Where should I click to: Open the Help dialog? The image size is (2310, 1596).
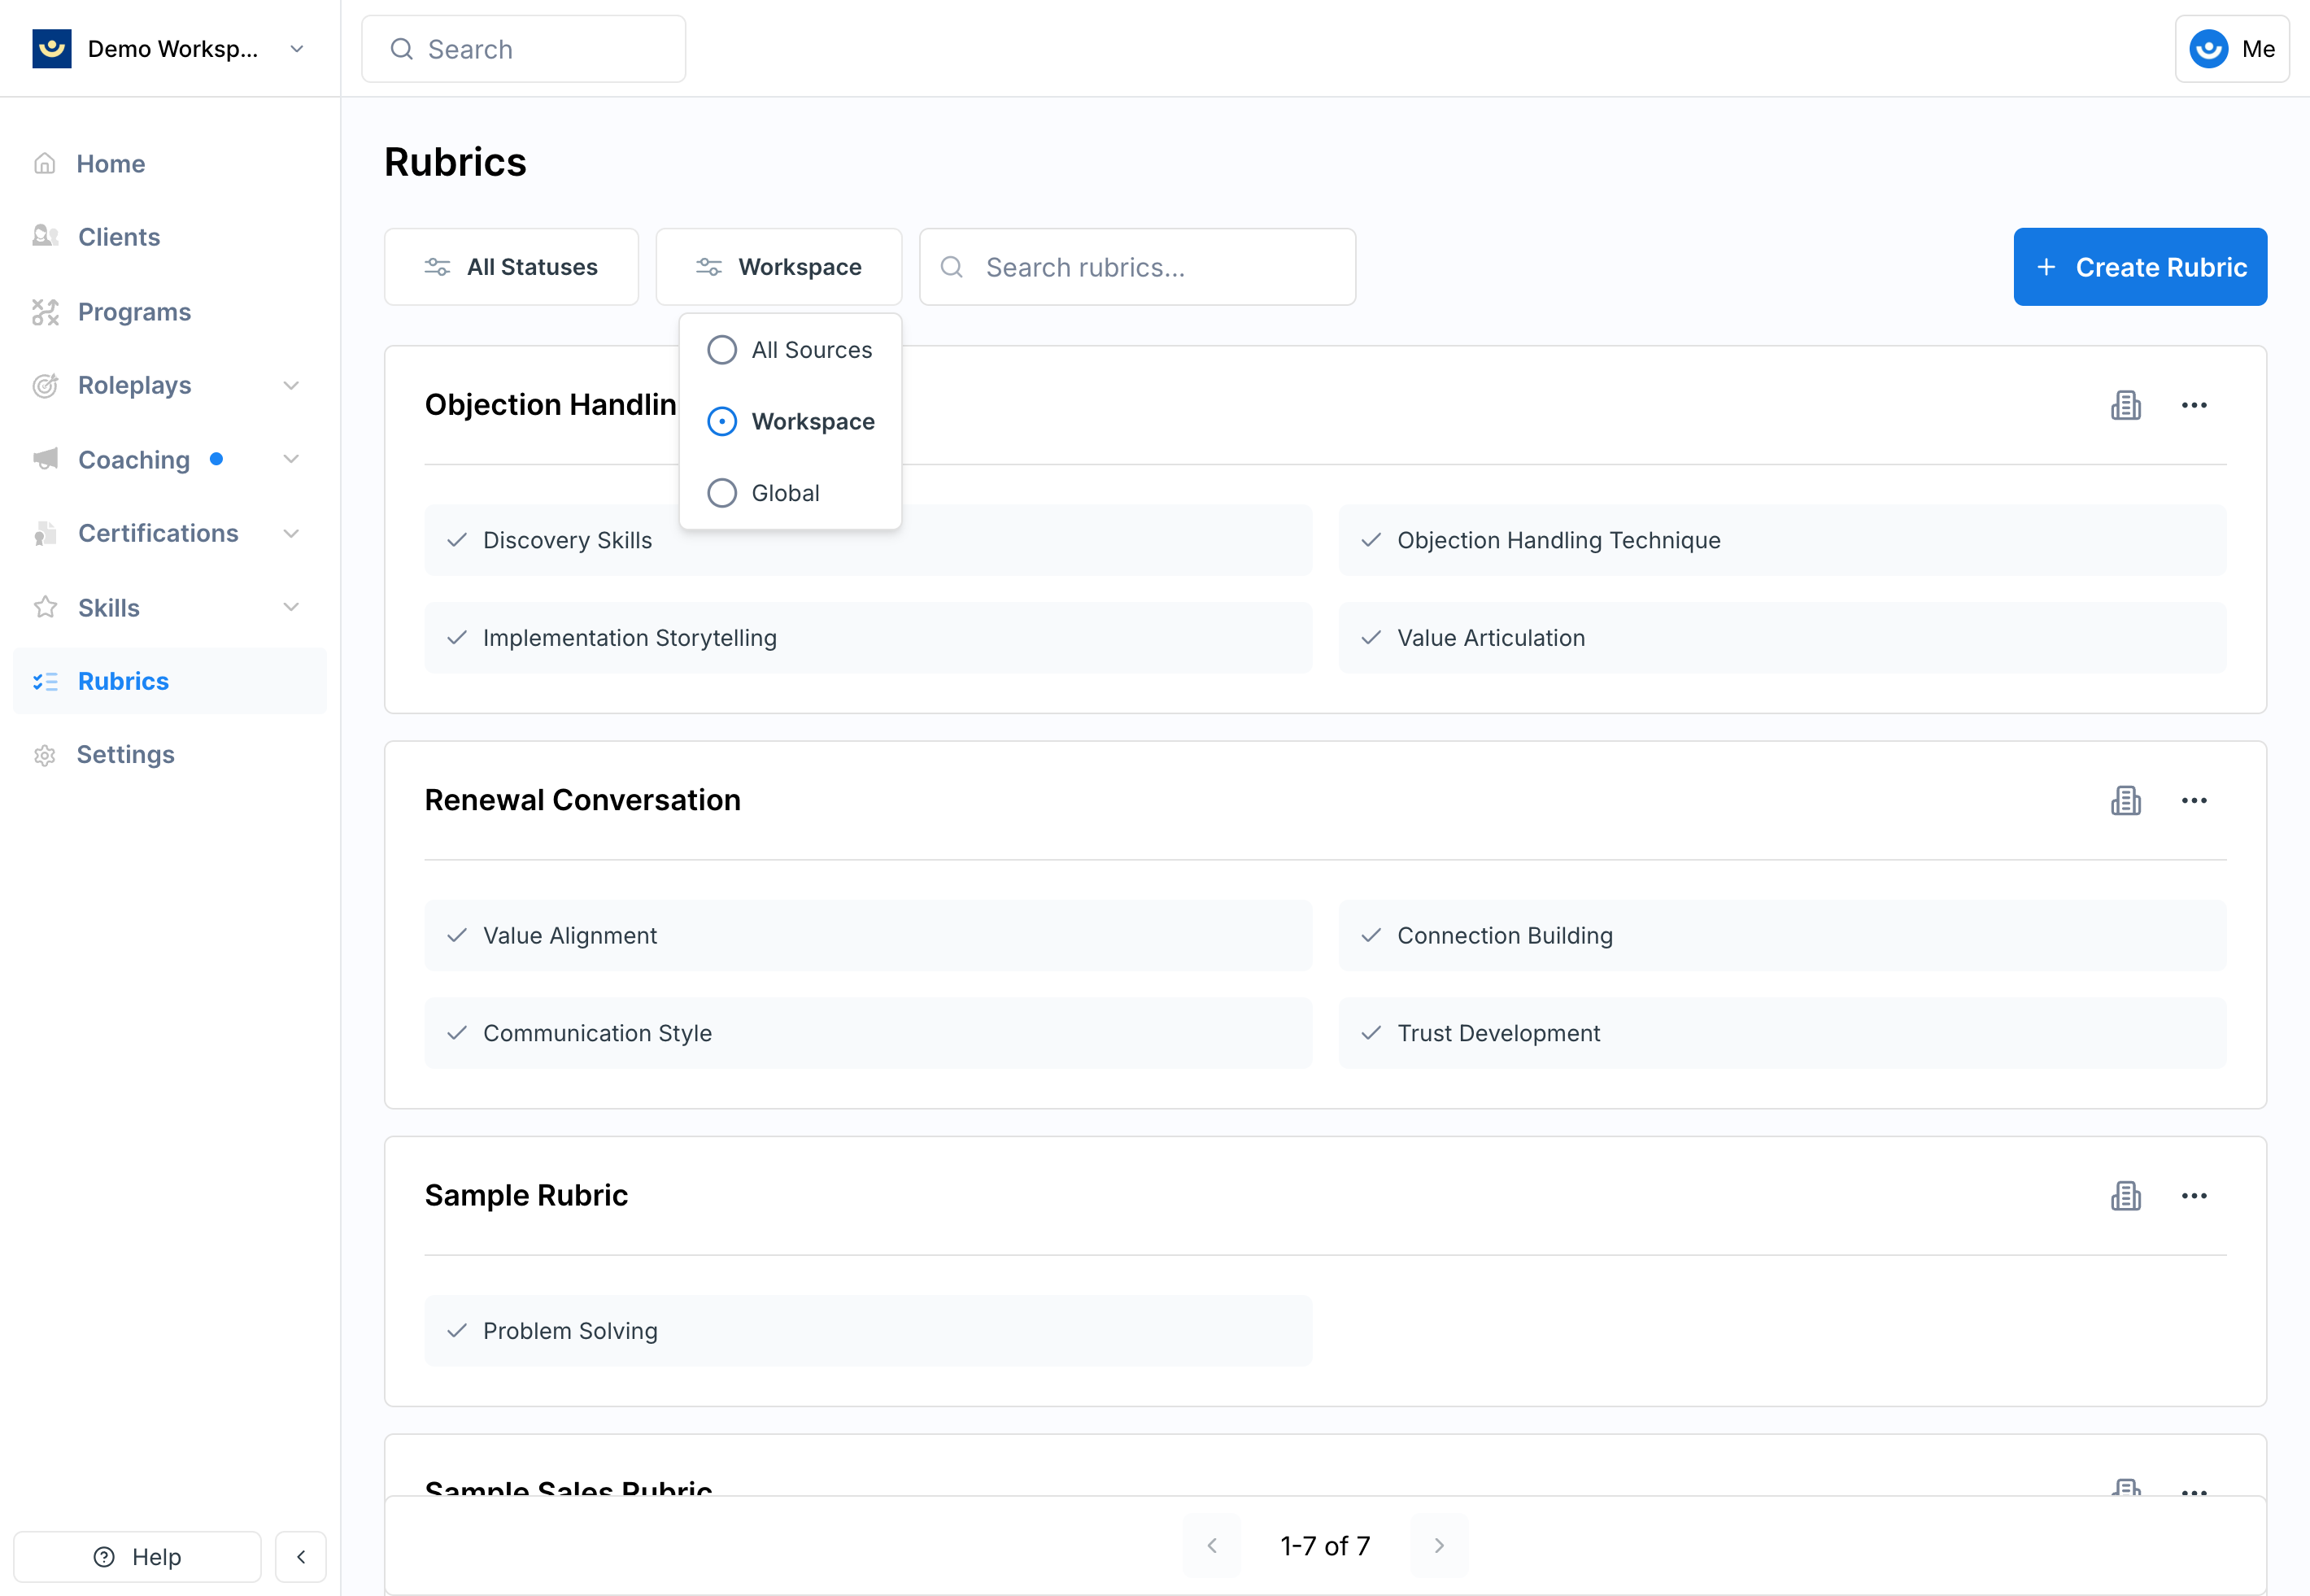(137, 1556)
